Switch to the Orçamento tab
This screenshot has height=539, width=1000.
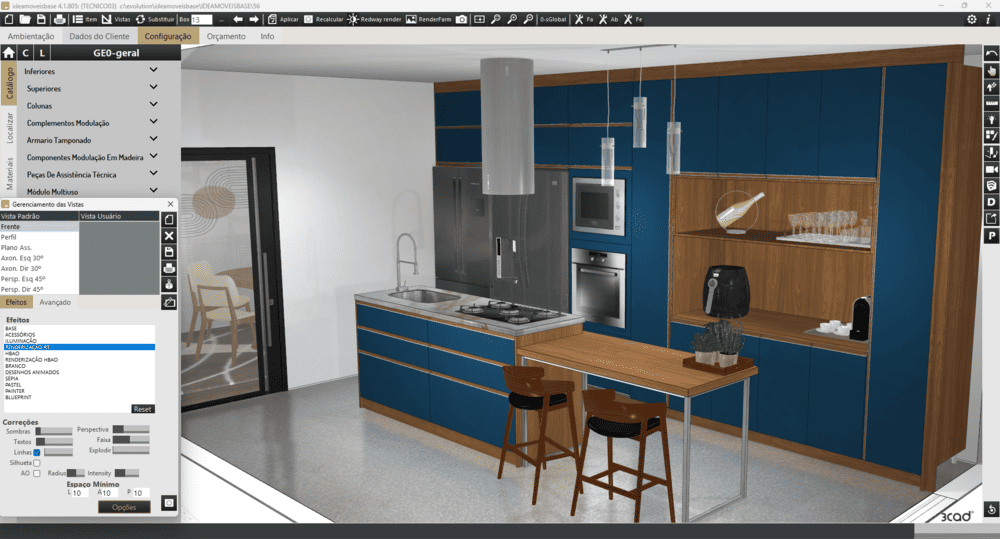[x=226, y=36]
